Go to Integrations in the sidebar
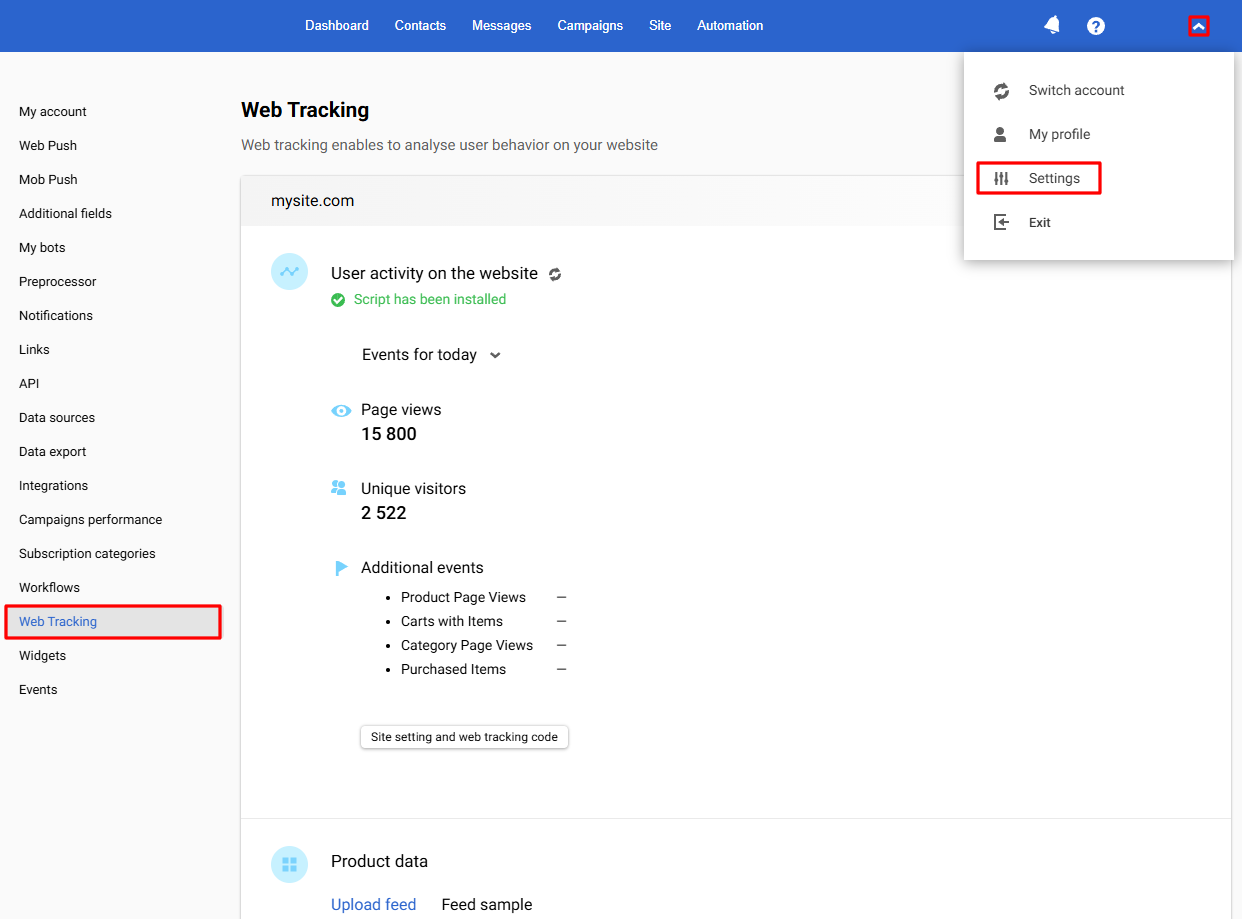Viewport: 1242px width, 919px height. (53, 486)
